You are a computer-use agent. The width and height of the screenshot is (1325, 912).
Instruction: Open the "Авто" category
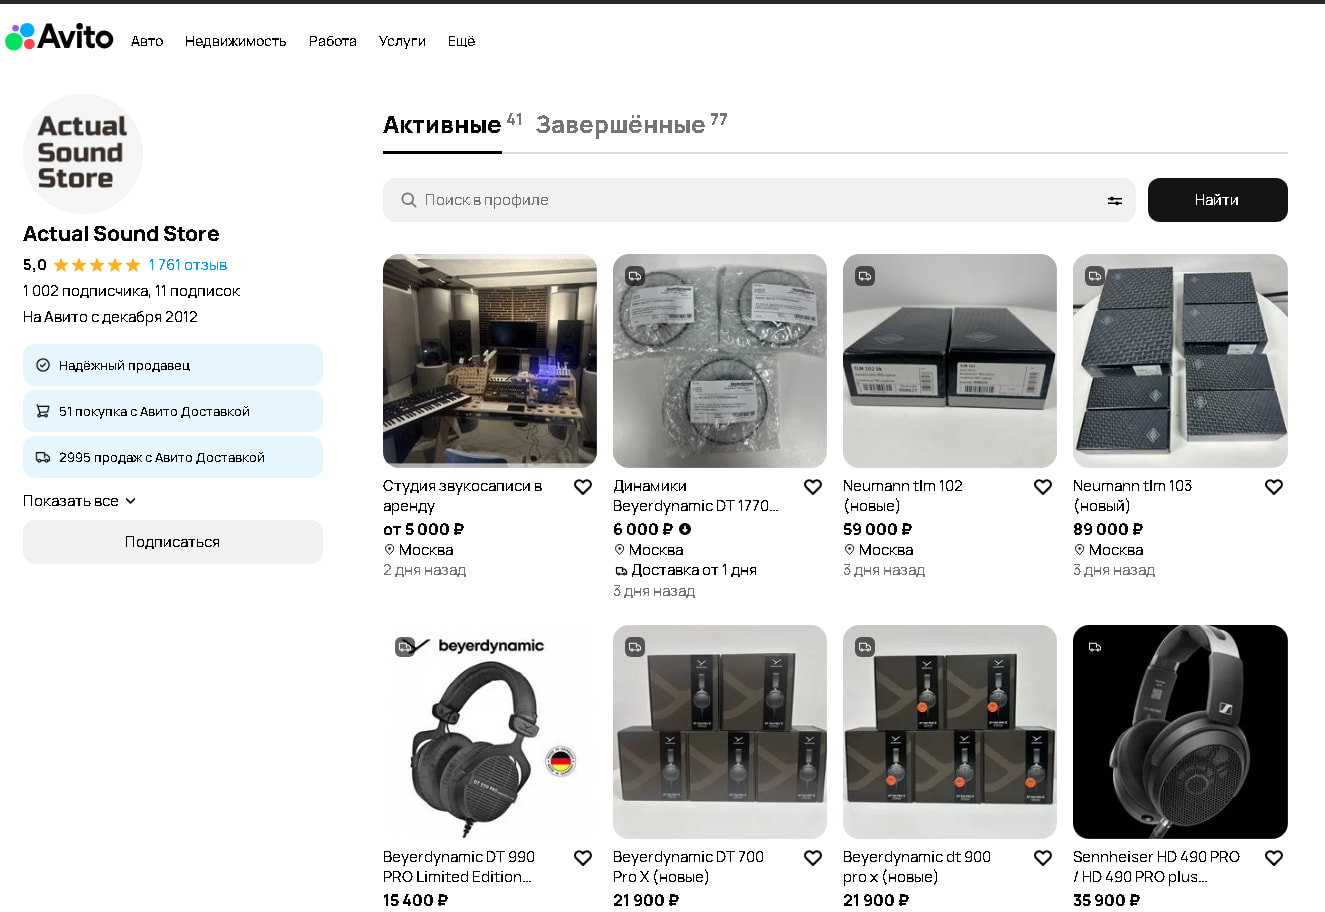[147, 41]
